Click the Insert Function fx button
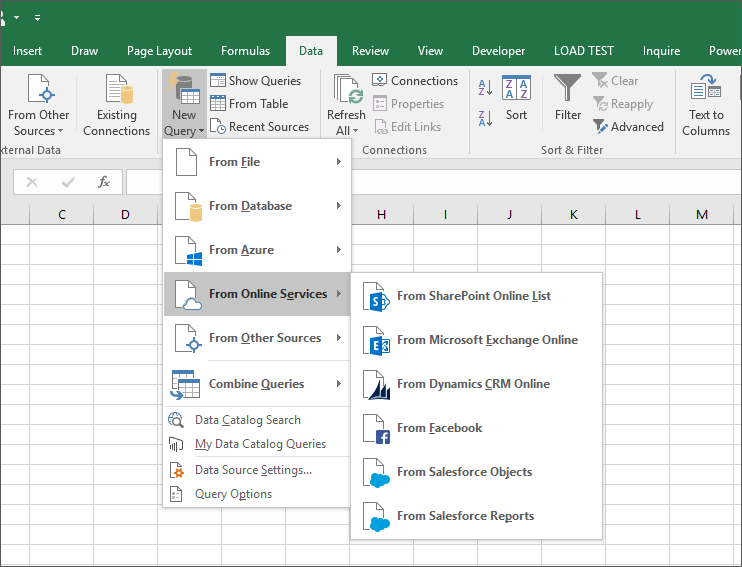 click(x=104, y=182)
